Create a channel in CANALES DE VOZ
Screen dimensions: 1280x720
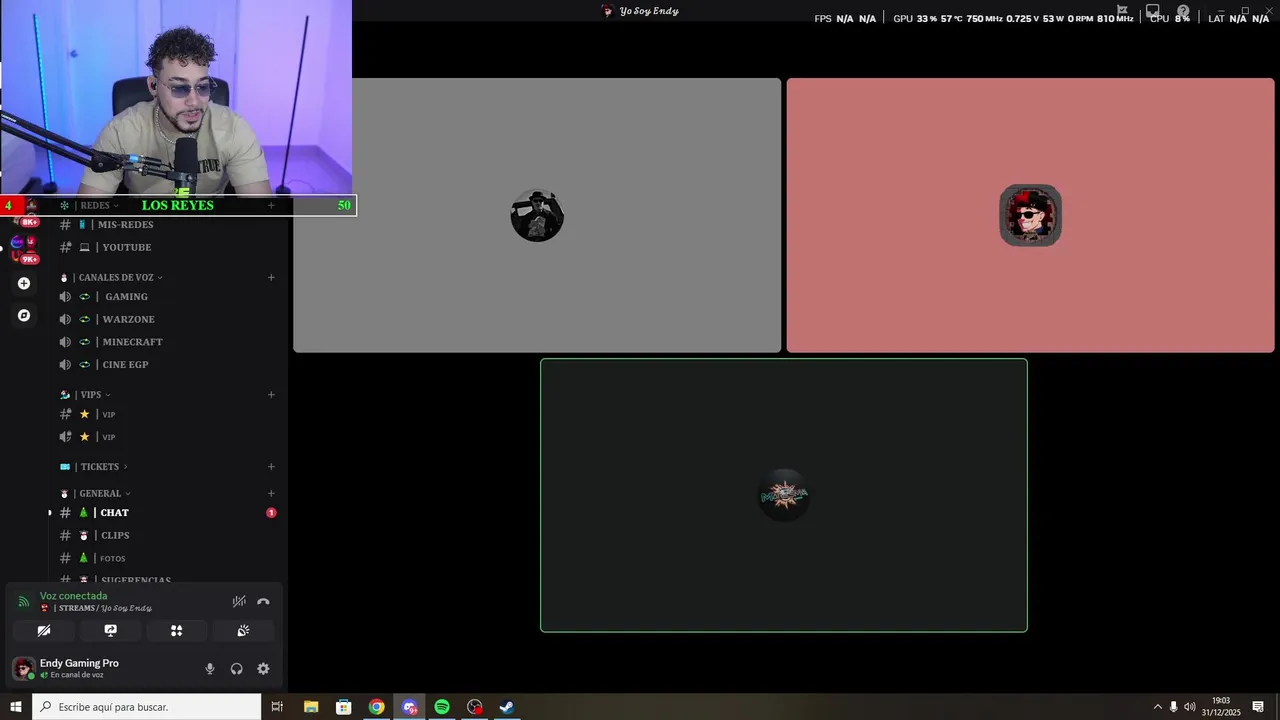[x=271, y=277]
